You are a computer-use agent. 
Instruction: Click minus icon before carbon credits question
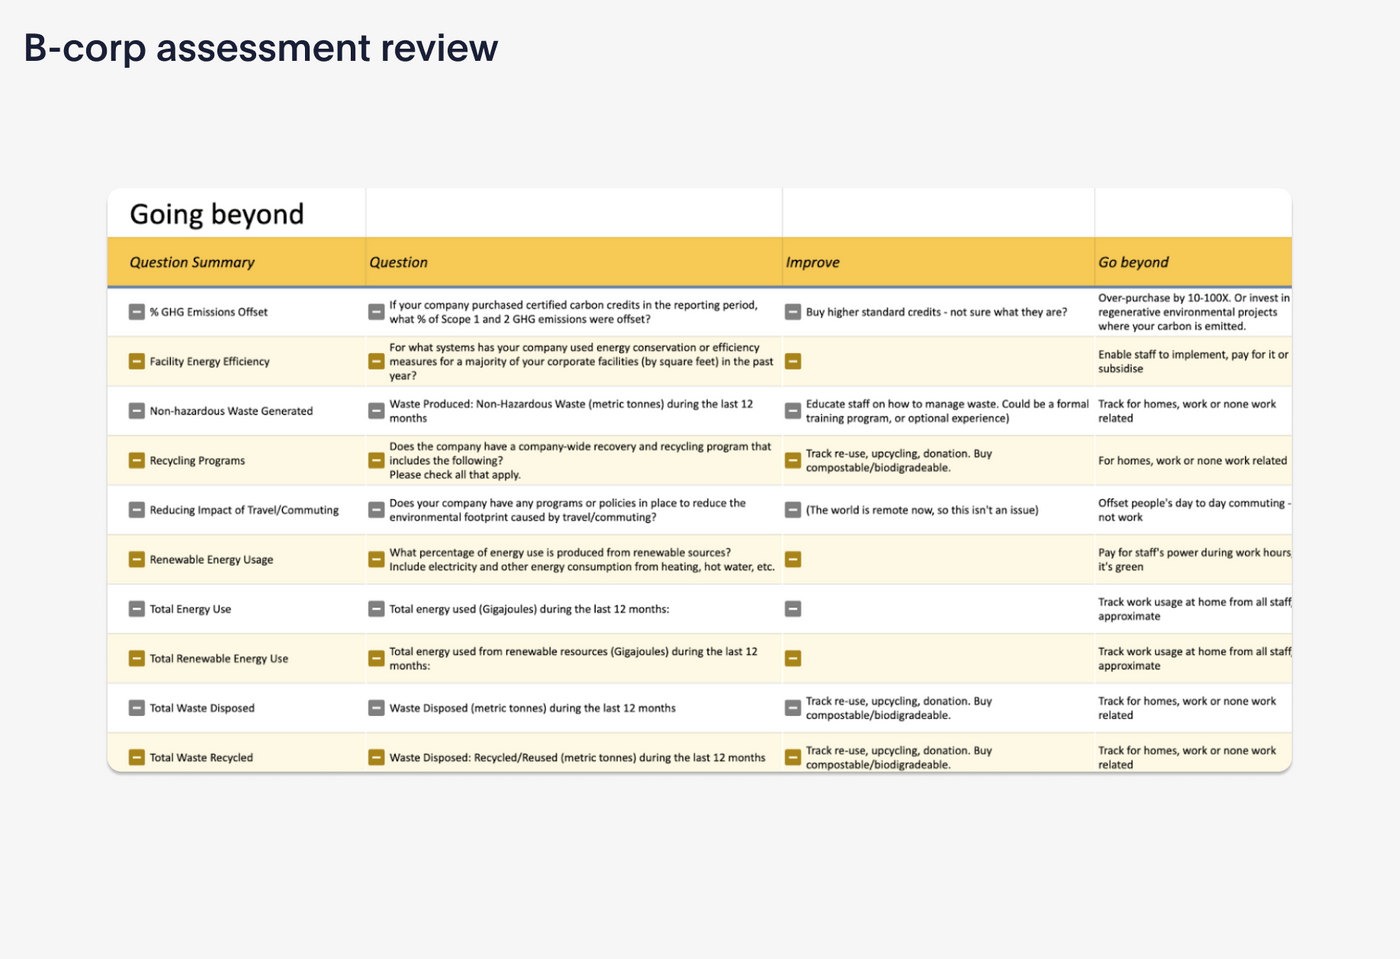[376, 312]
